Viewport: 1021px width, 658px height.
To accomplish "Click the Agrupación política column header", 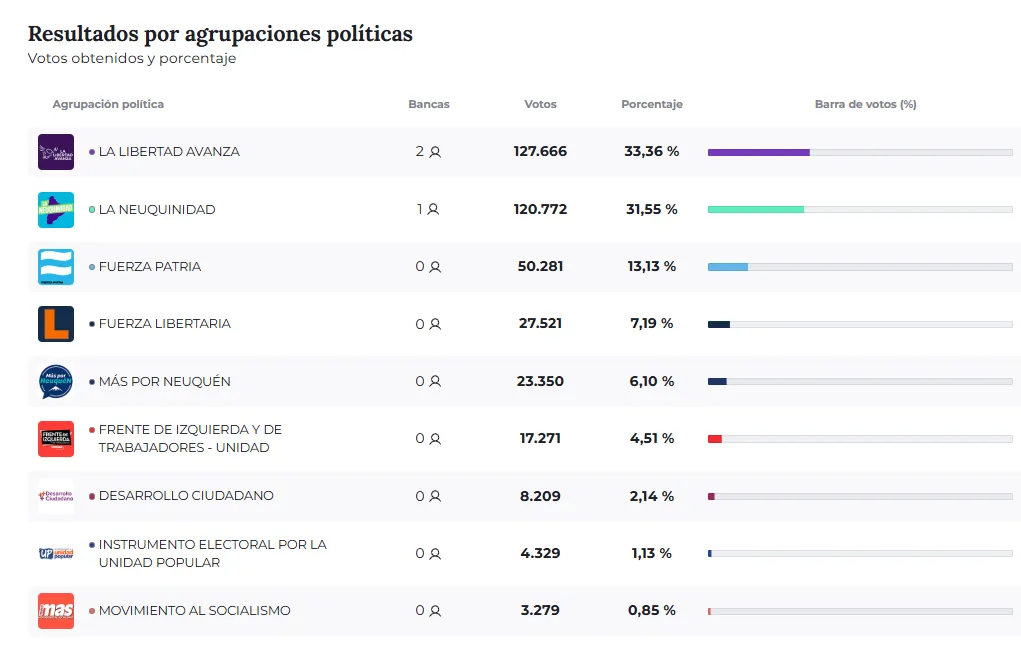I will pyautogui.click(x=108, y=104).
